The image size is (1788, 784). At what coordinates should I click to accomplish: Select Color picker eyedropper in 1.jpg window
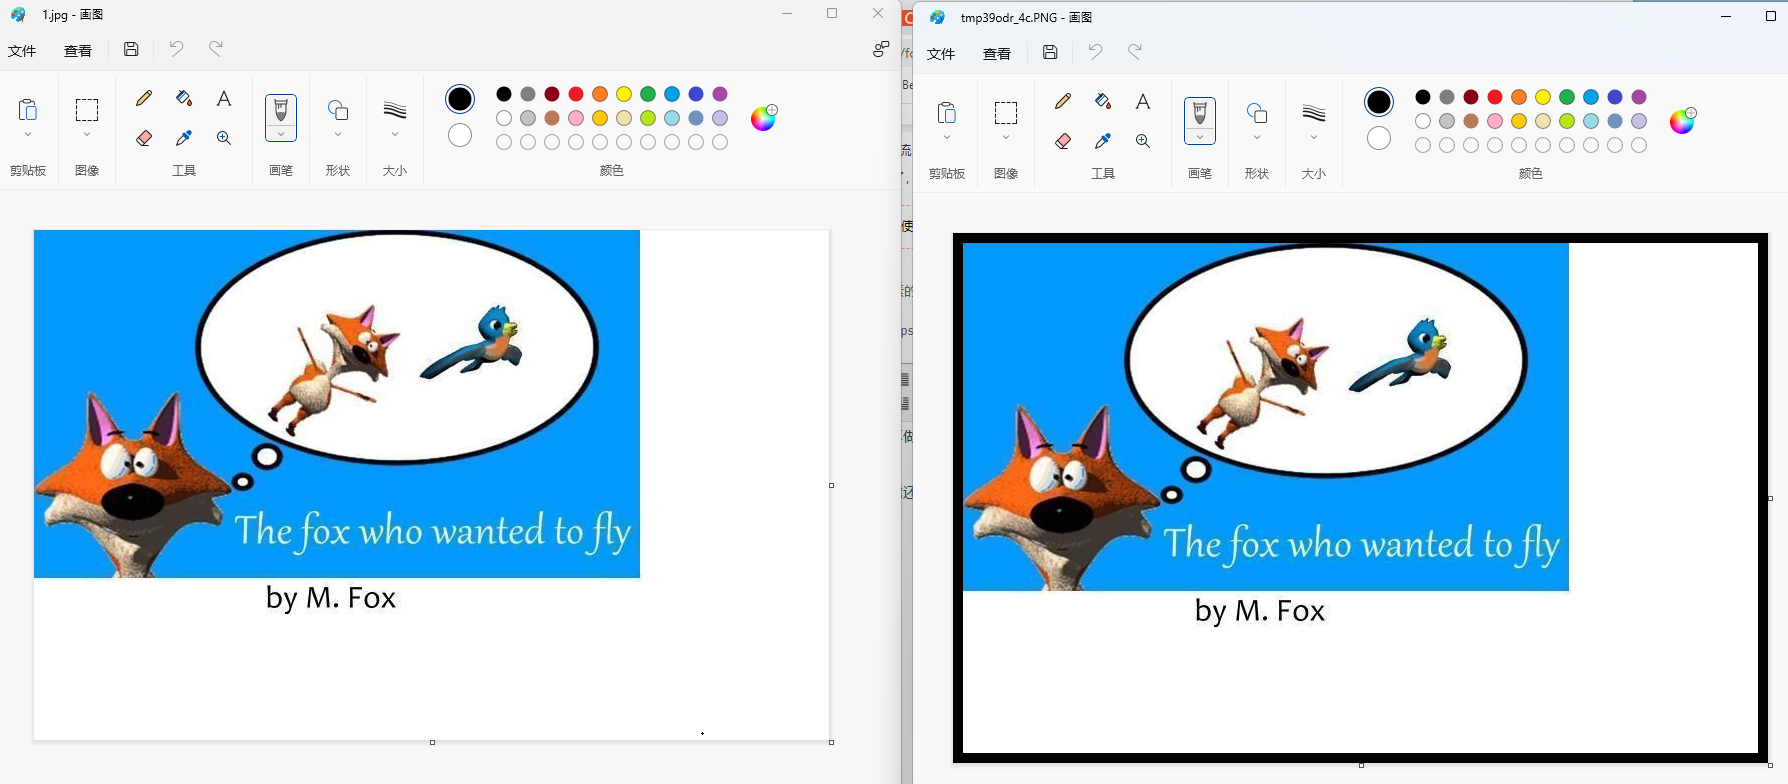[184, 138]
